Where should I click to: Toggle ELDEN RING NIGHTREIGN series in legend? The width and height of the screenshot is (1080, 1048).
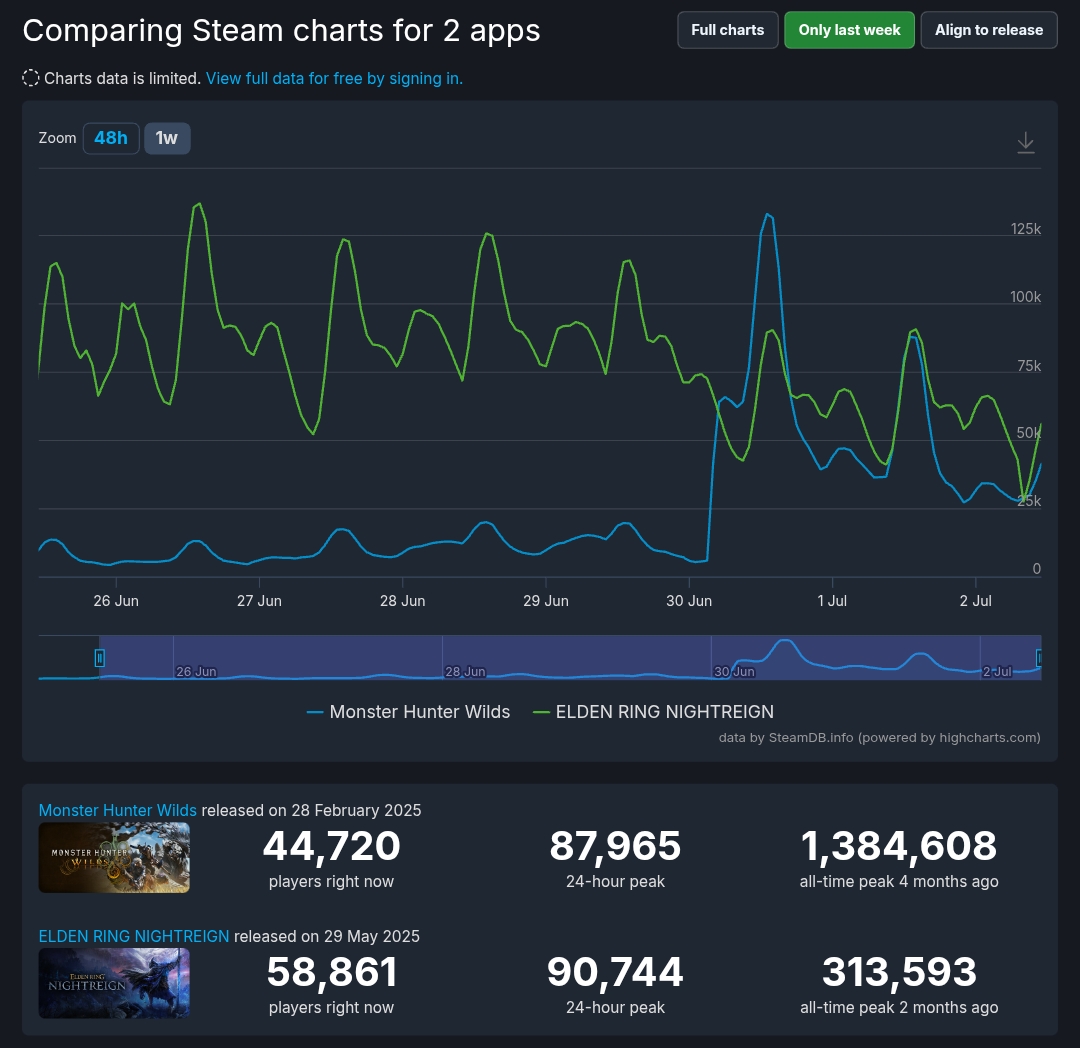click(654, 712)
